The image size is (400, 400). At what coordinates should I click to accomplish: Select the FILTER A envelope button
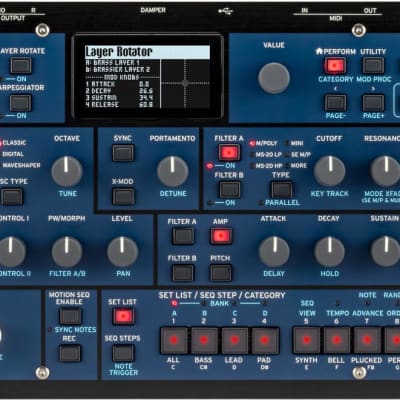click(183, 236)
